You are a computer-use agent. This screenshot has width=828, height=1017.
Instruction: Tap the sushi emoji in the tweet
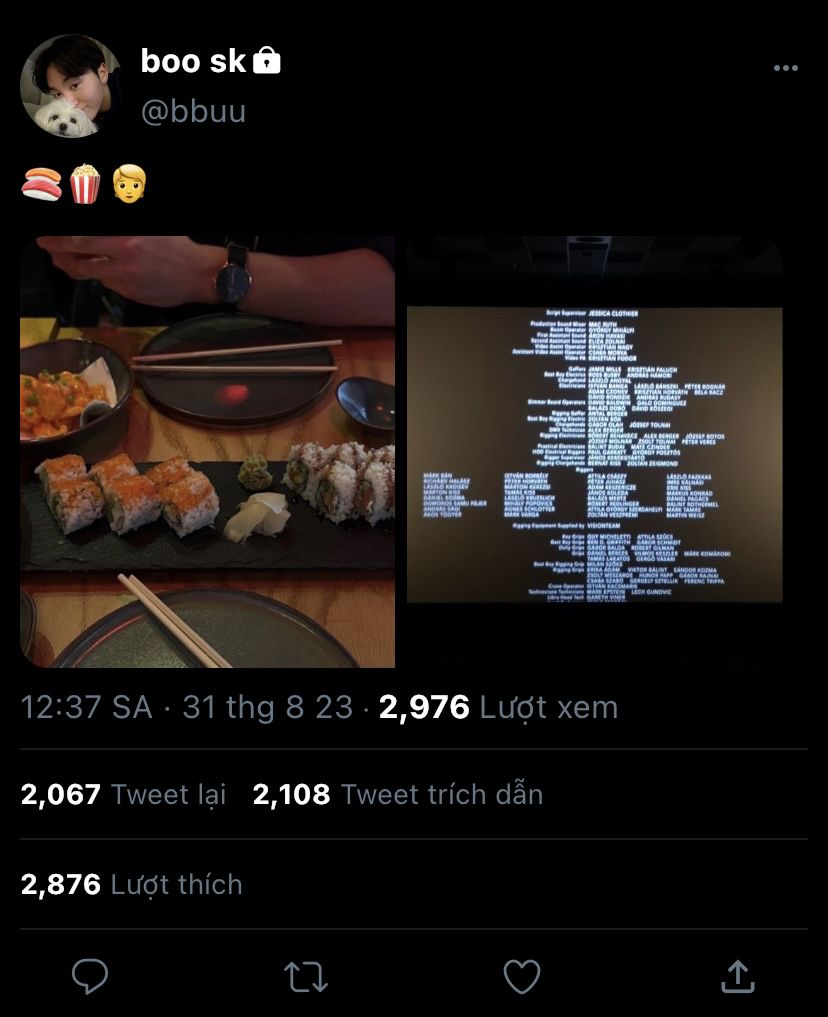coord(41,184)
